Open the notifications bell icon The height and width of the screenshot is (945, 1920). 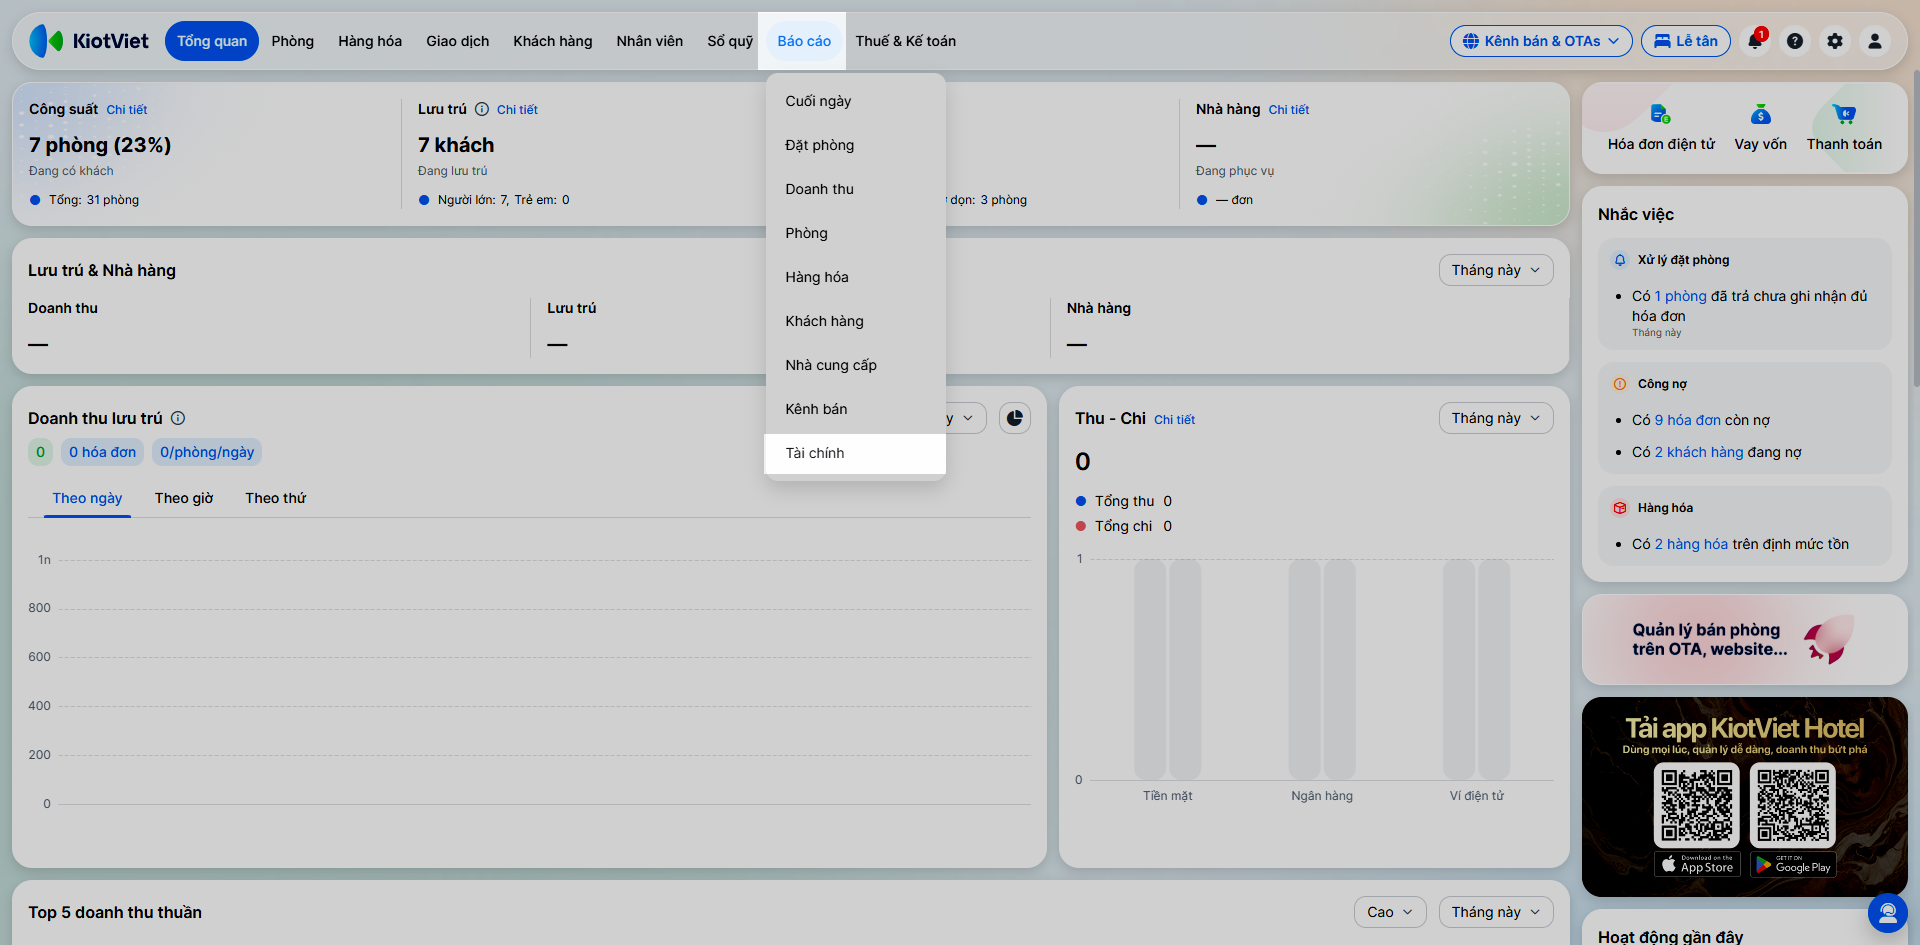coord(1755,41)
